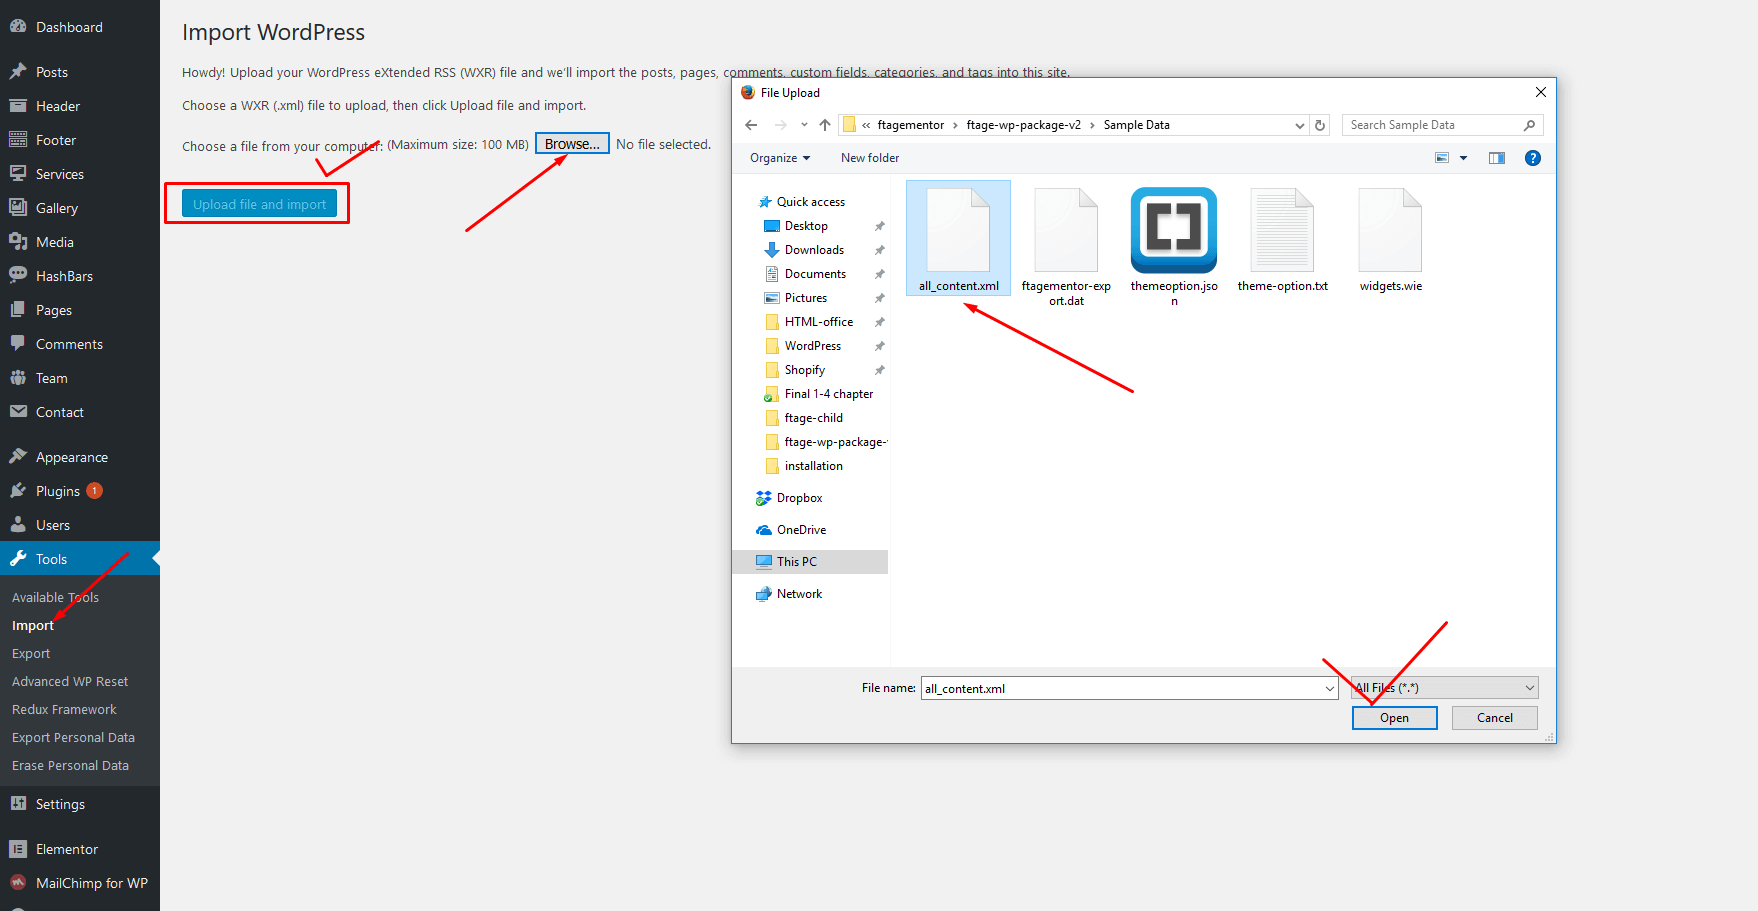Open the Settings icon in the sidebar
The image size is (1758, 911).
[18, 804]
